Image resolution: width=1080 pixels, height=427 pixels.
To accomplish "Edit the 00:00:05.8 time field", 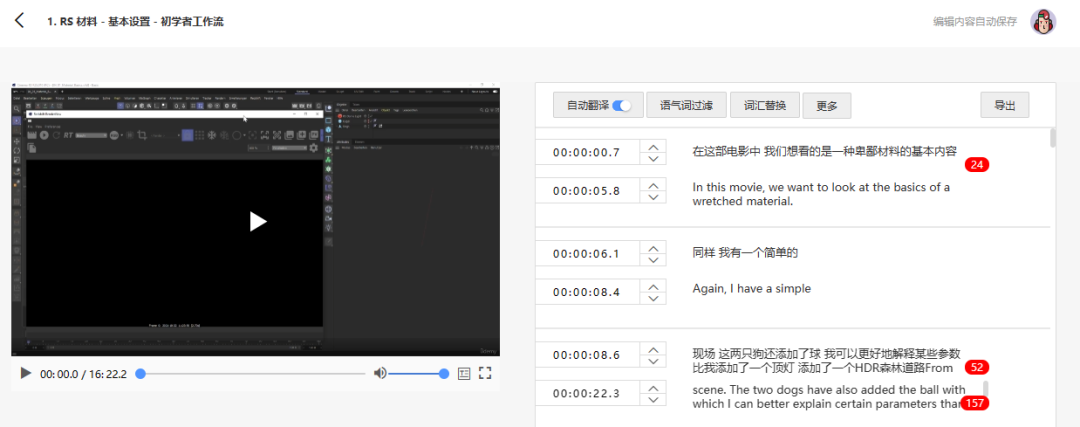I will coord(588,190).
